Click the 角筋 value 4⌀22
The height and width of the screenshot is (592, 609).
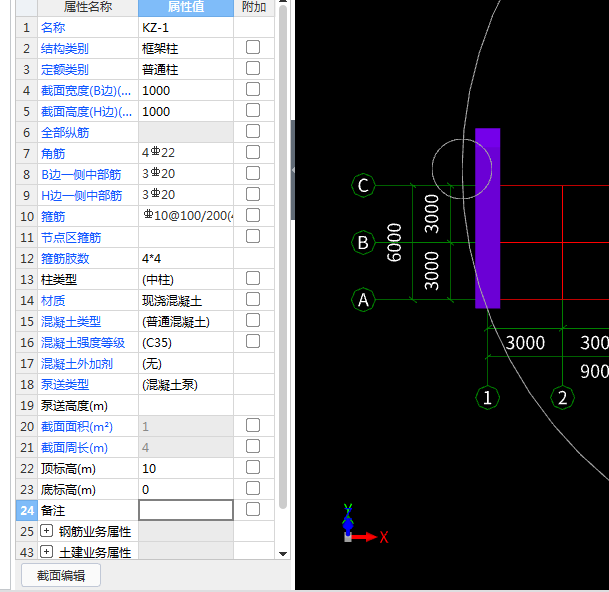pos(186,153)
